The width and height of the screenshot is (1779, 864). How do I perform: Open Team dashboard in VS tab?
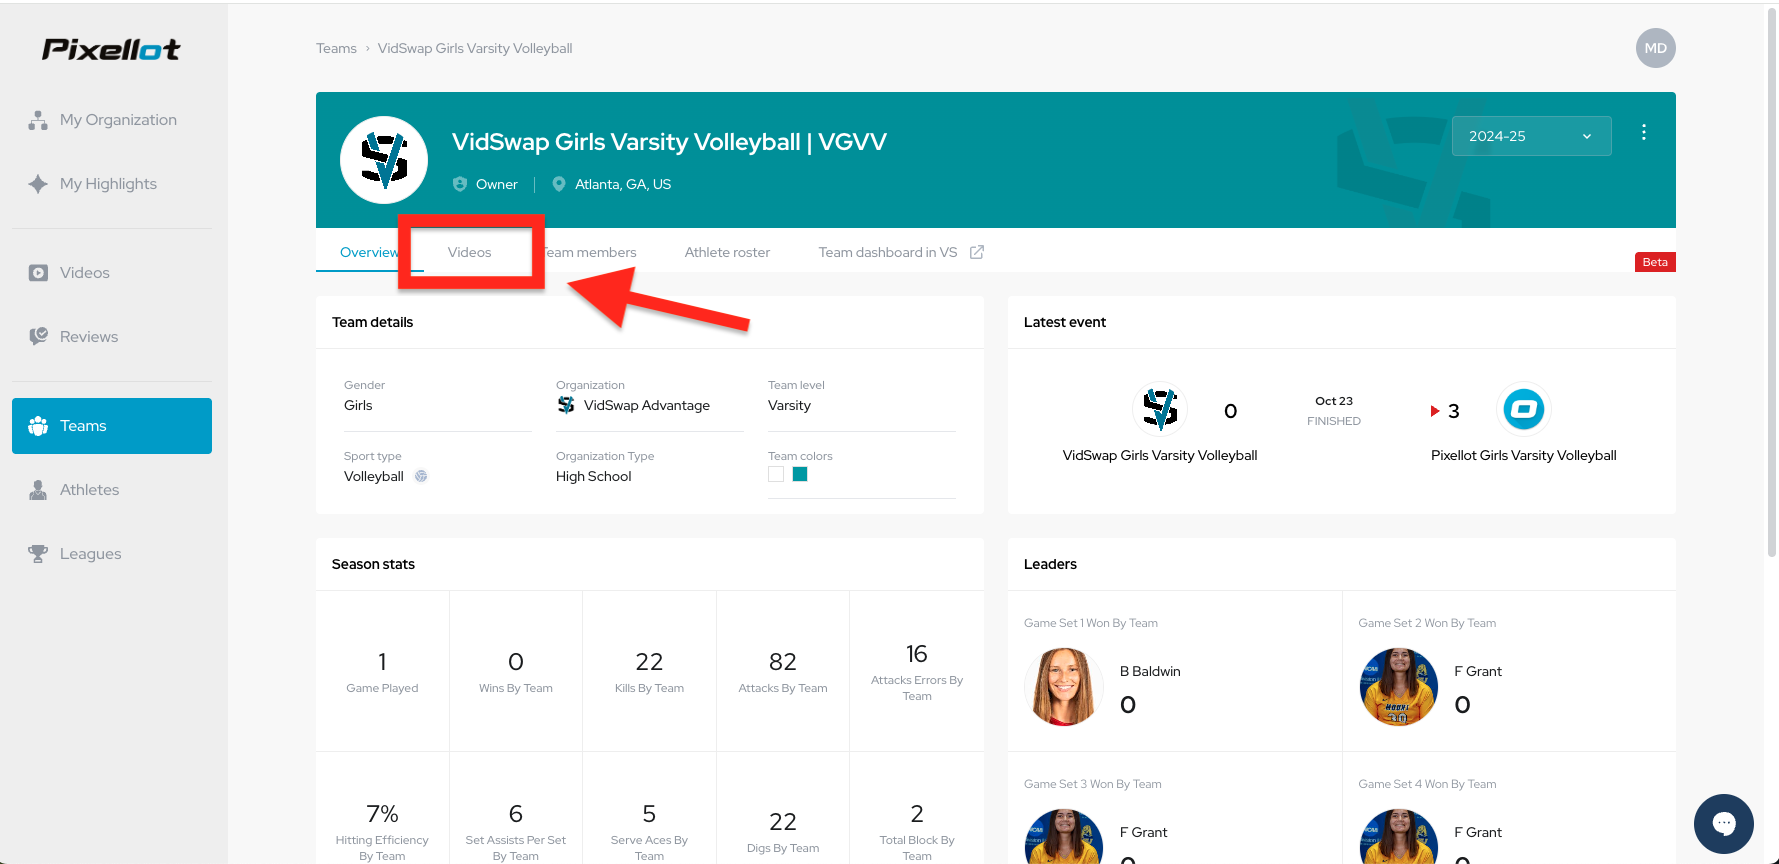tap(888, 252)
